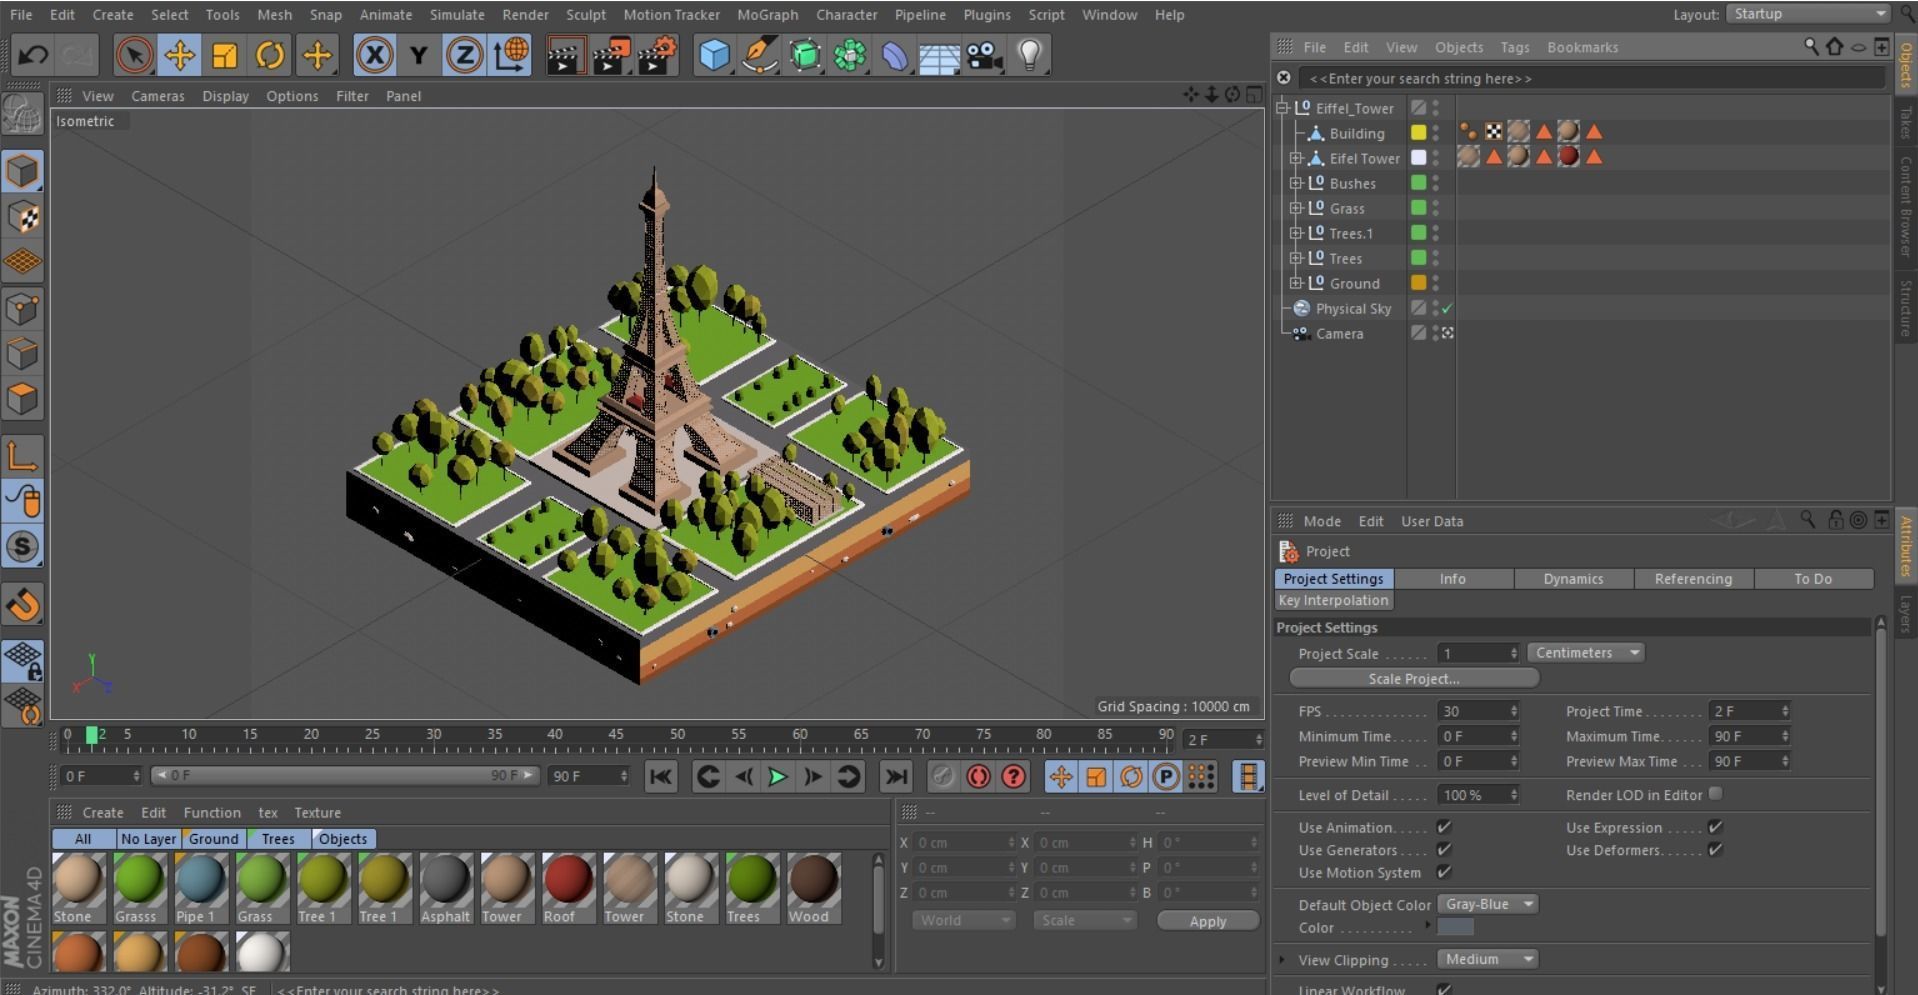Screen dimensions: 1918x995
Task: Toggle Use Animation checkbox
Action: tap(1443, 827)
